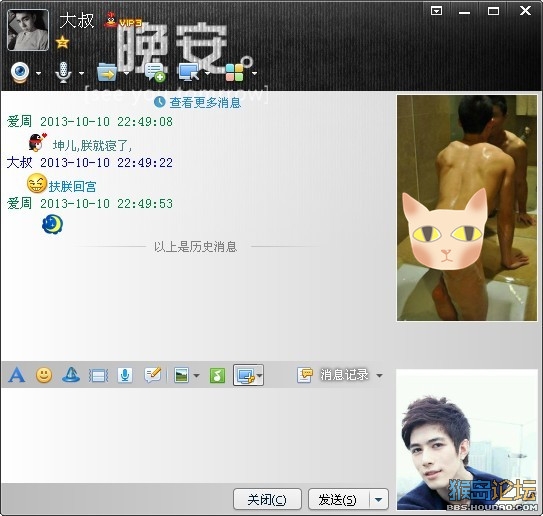This screenshot has height=516, width=543.
Task: Click the 关闭(C) button
Action: [x=267, y=499]
